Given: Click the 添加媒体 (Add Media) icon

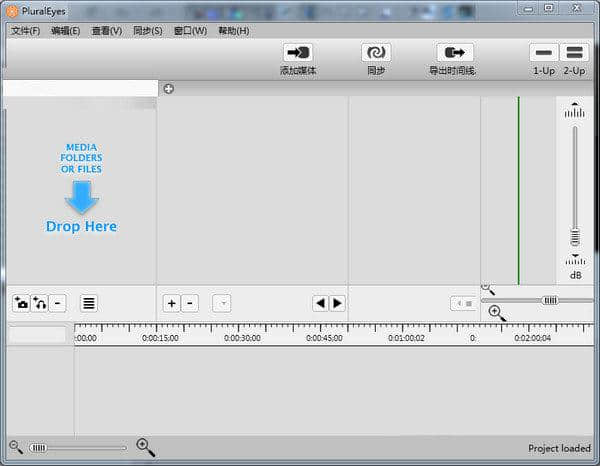Looking at the screenshot, I should (298, 53).
